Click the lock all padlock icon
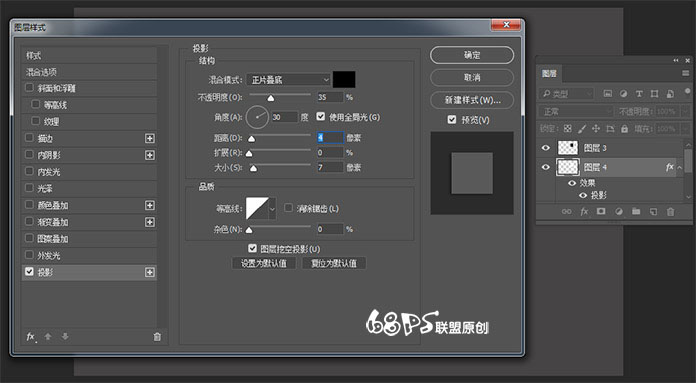Image resolution: width=696 pixels, height=383 pixels. (x=625, y=129)
